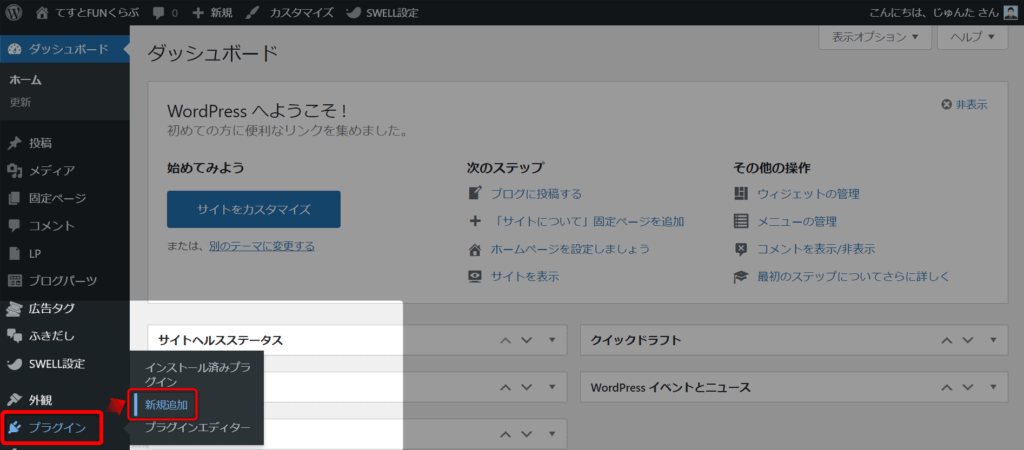Click the brush icon beside 外観
Viewport: 1024px width, 450px height.
pos(14,400)
